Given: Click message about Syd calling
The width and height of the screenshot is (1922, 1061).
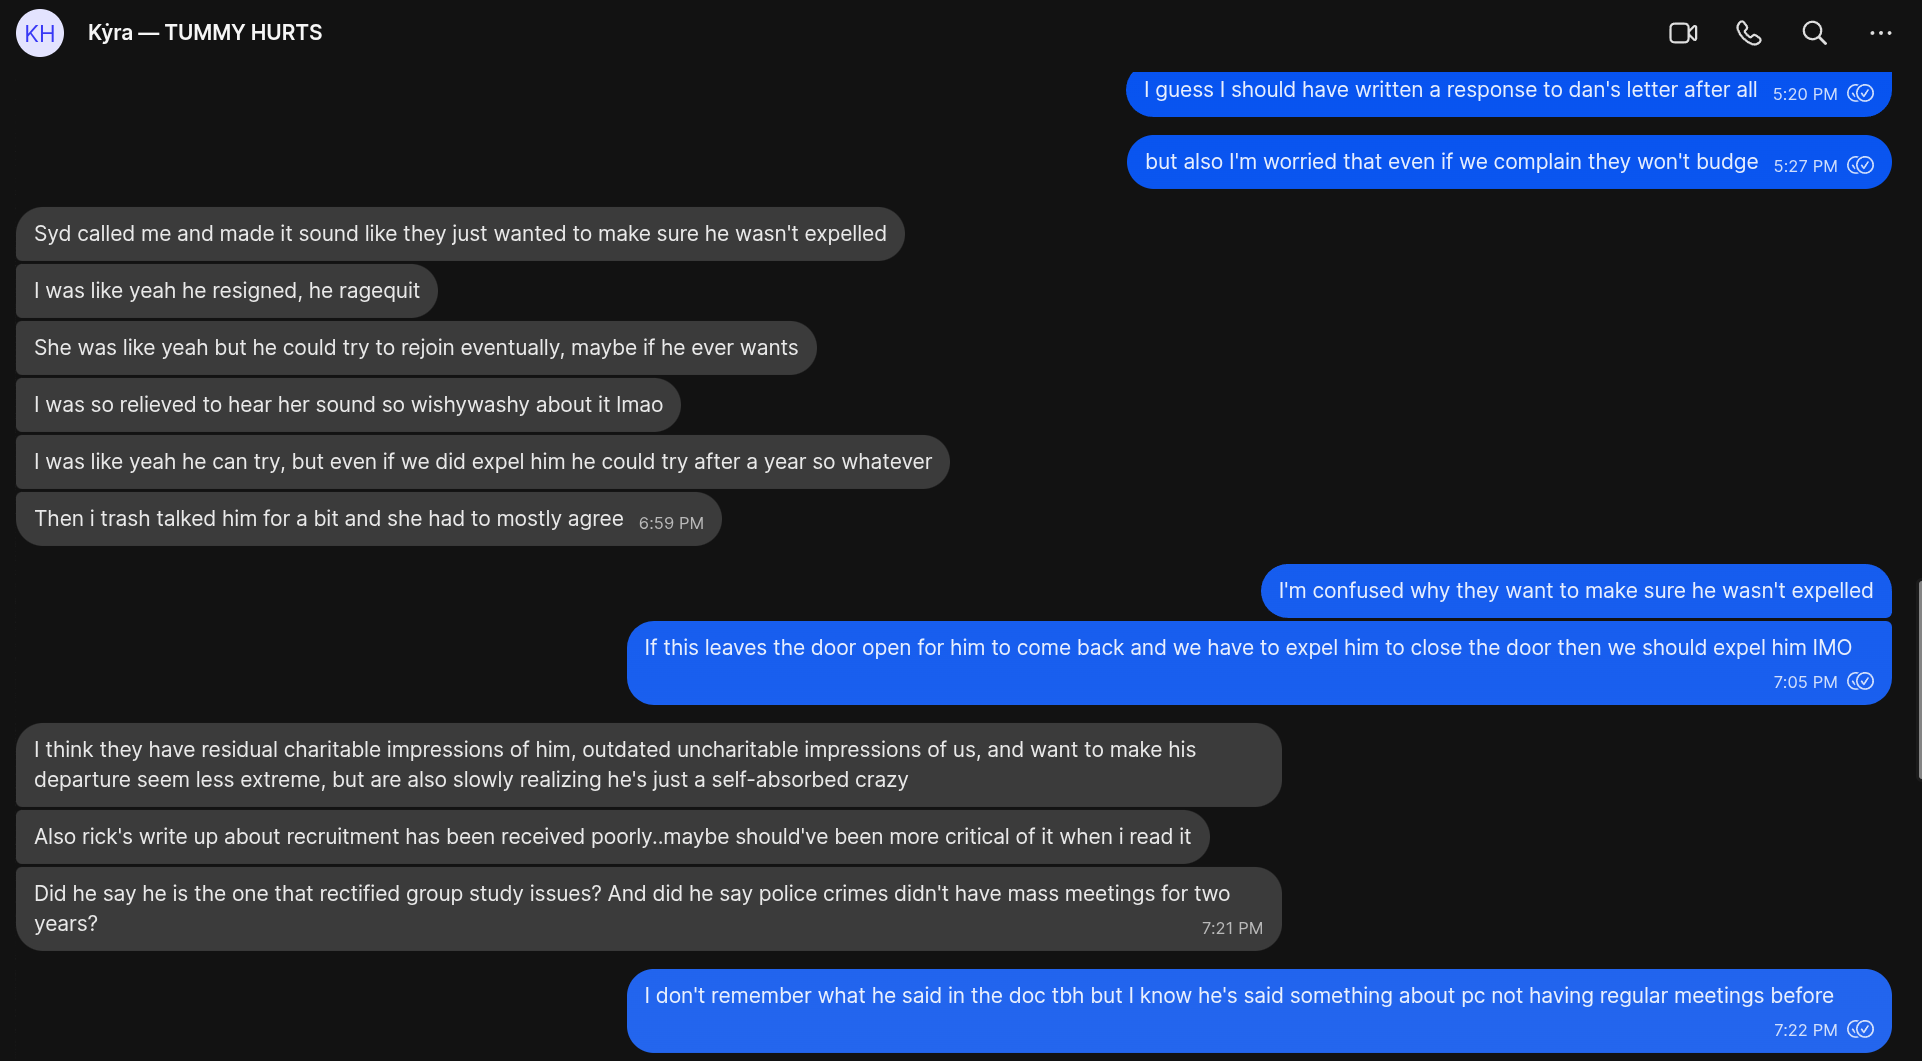Looking at the screenshot, I should pos(460,234).
